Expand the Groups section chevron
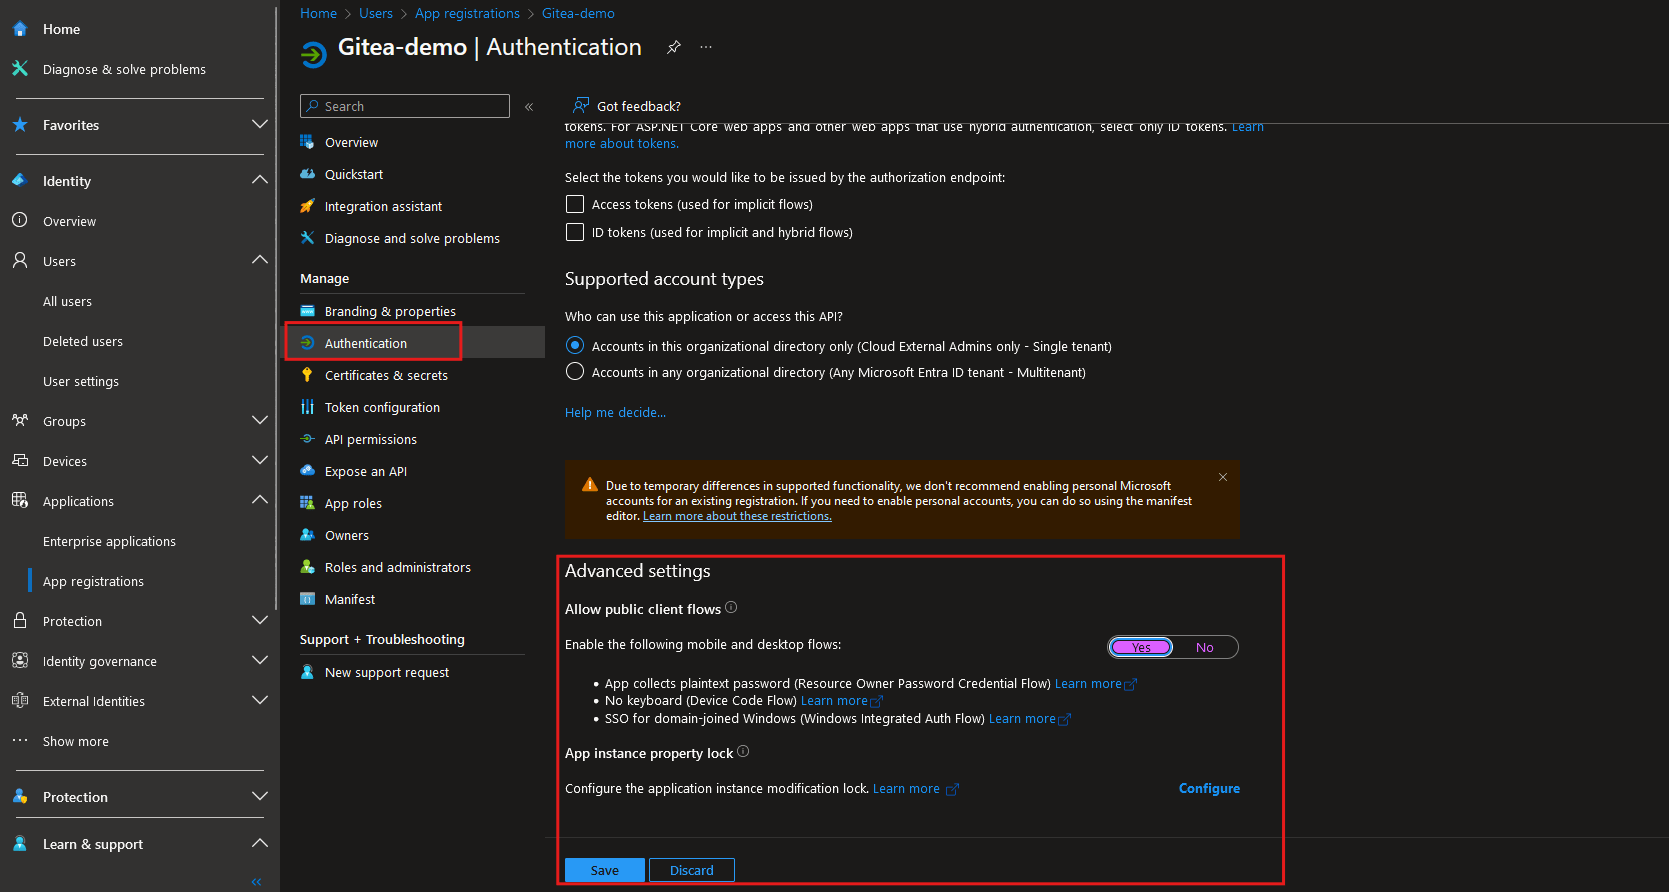1669x892 pixels. [x=260, y=420]
